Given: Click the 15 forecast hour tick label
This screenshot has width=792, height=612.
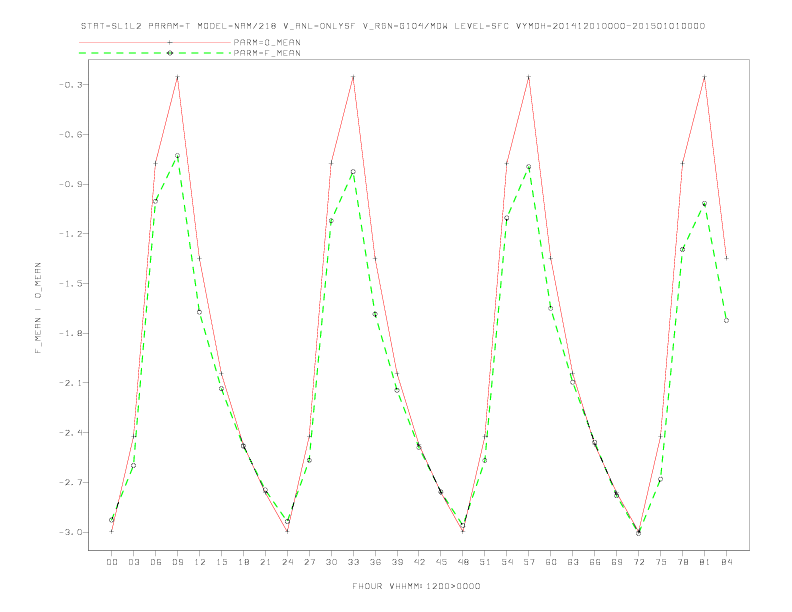Looking at the screenshot, I should tap(221, 562).
